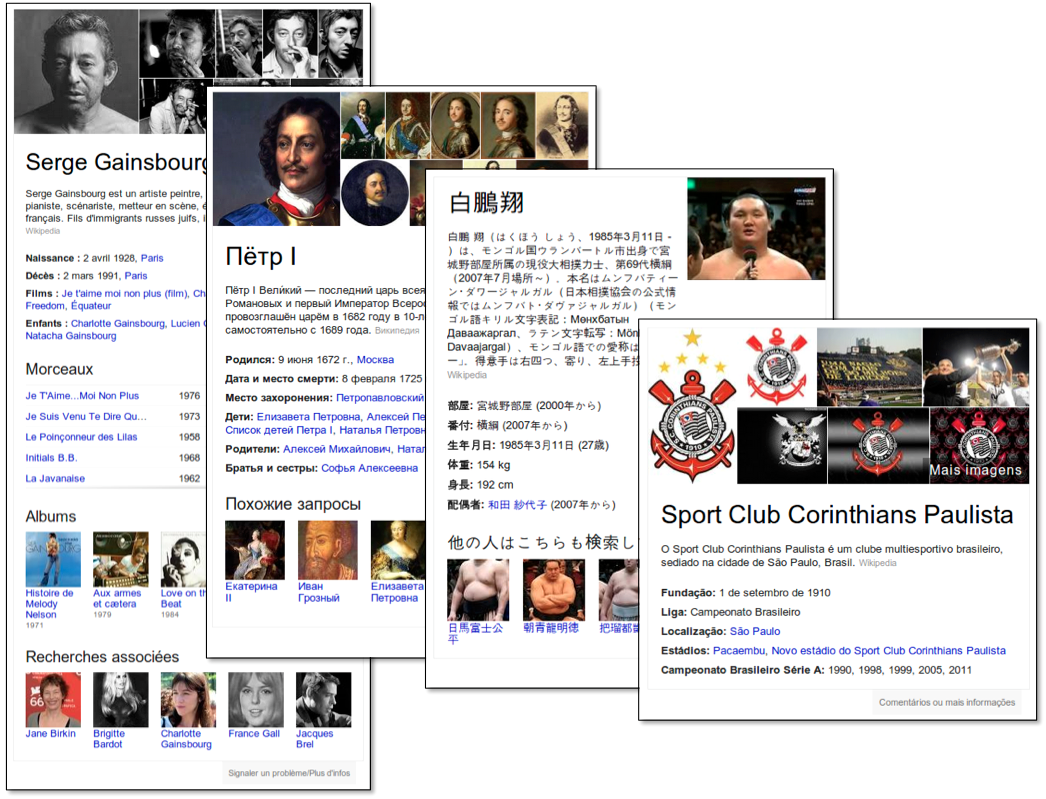
Task: Click the Елизавета Петровна related search portrait
Action: coord(398,550)
